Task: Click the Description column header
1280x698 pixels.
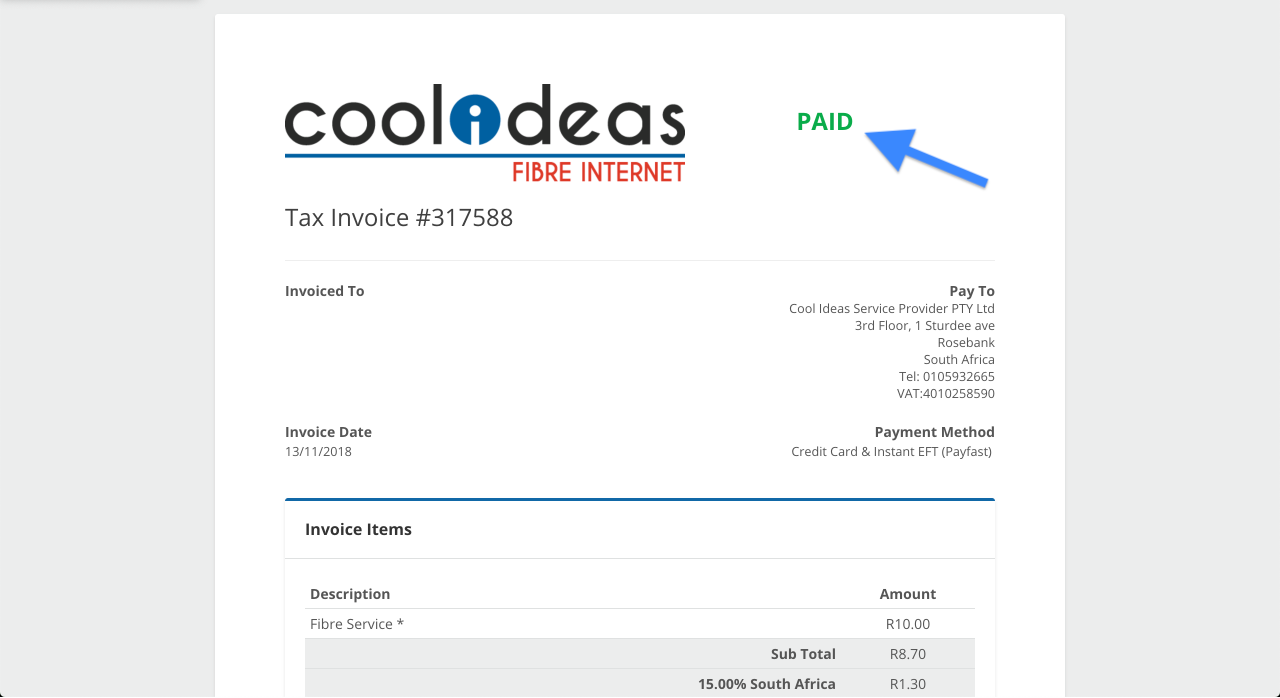Action: (350, 594)
